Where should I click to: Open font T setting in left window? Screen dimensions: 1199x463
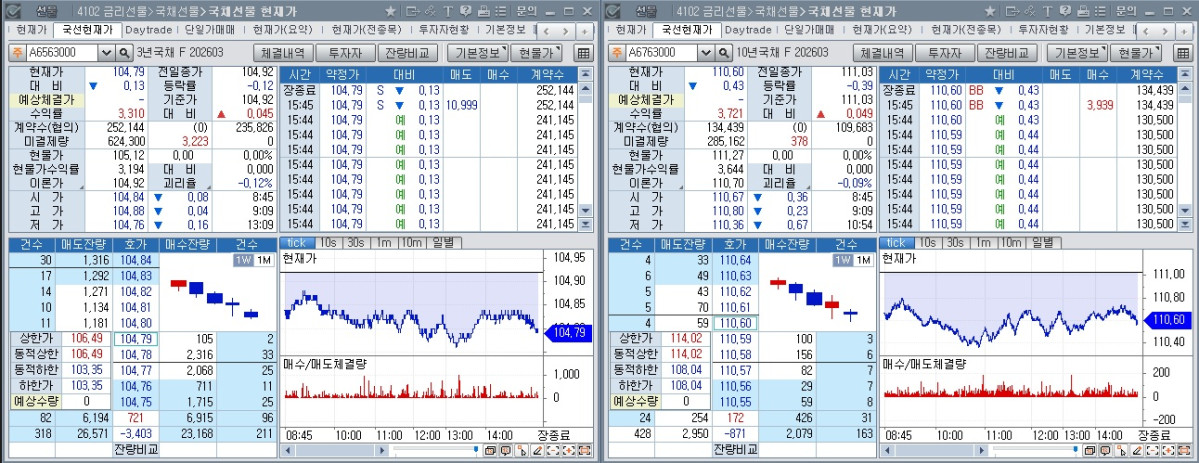tap(448, 11)
